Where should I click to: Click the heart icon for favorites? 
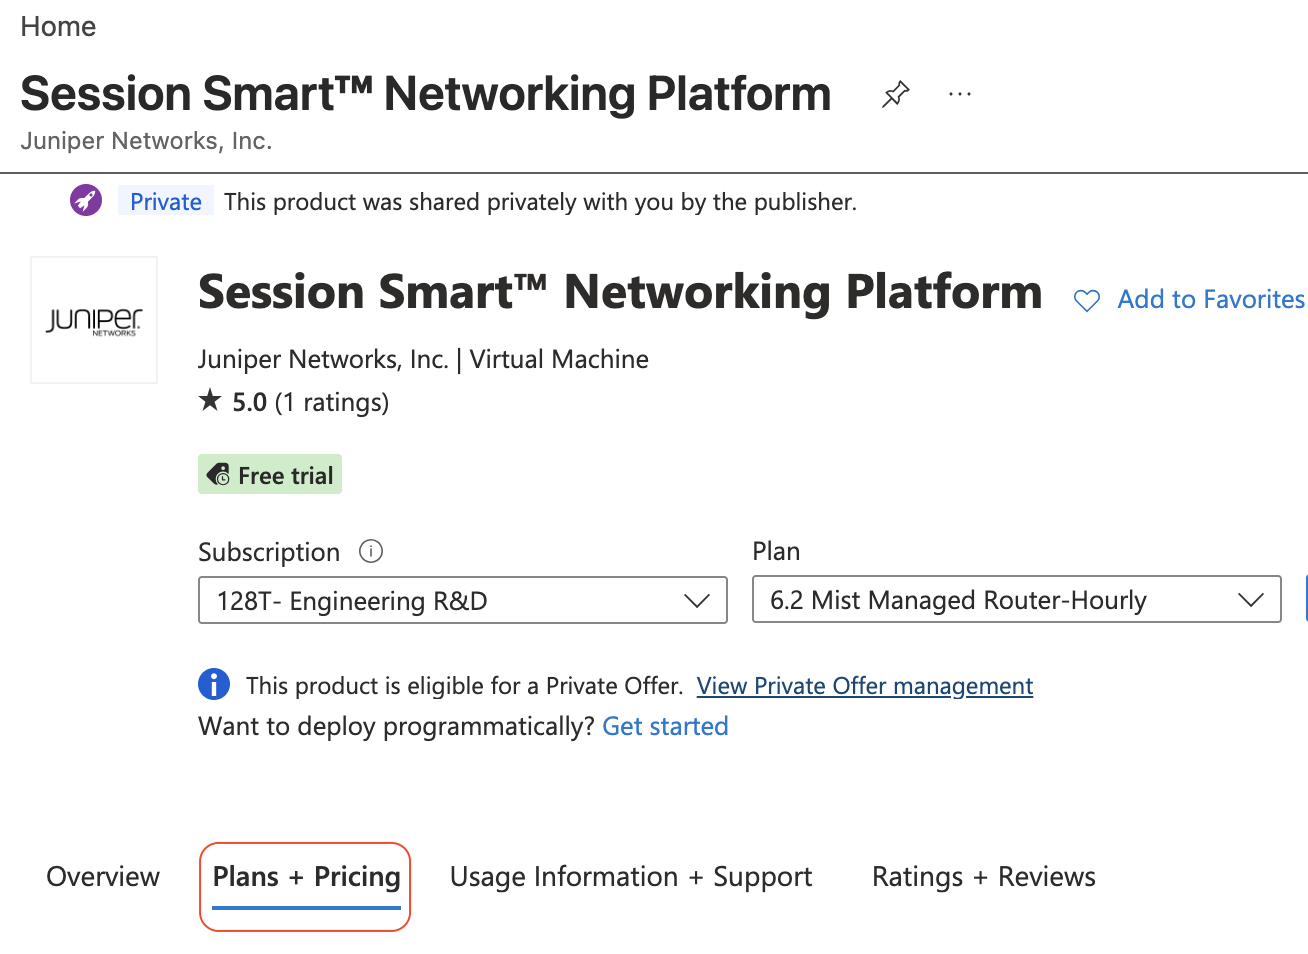click(x=1087, y=300)
